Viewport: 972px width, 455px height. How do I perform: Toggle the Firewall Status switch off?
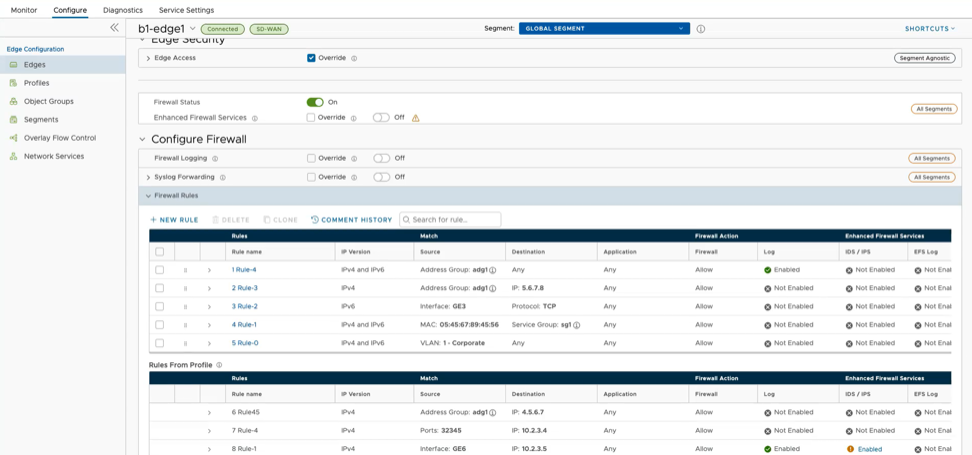[x=315, y=102]
